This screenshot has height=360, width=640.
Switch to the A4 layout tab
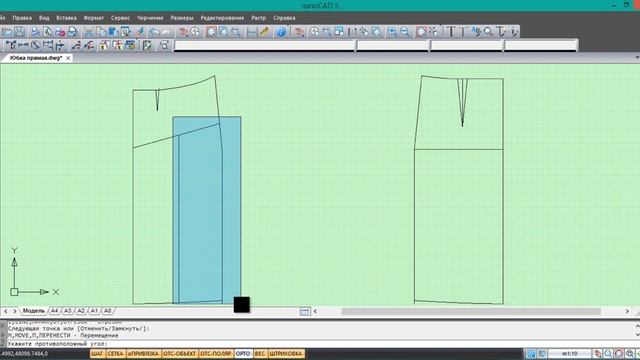click(x=54, y=311)
